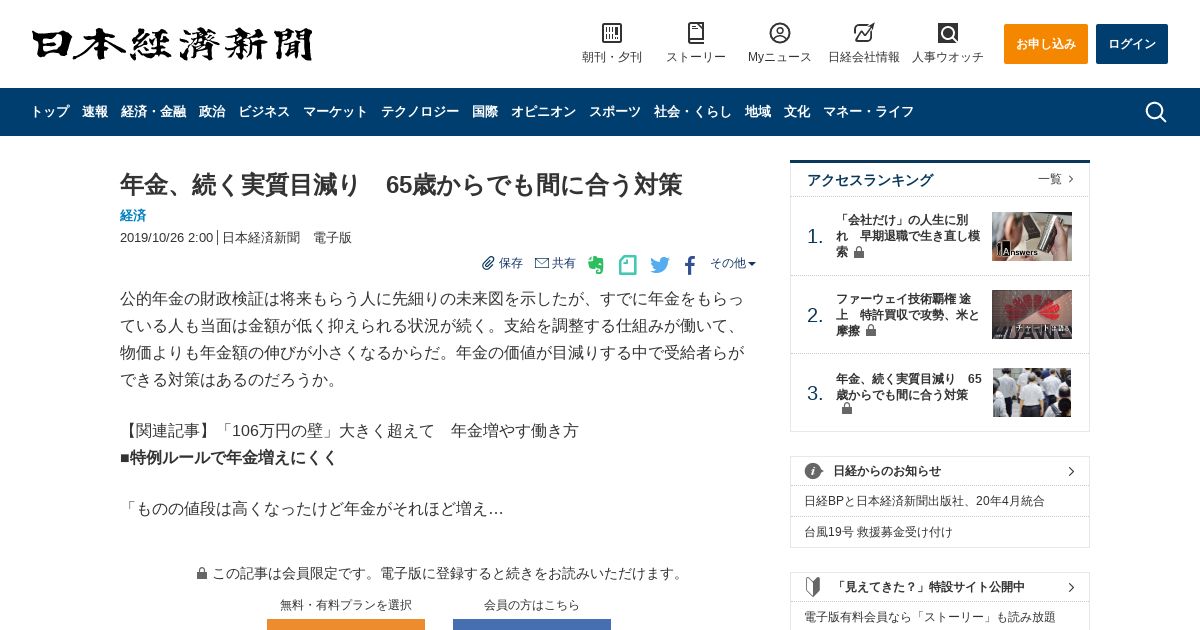The height and width of the screenshot is (630, 1200).
Task: Click the Huawei thumbnail for ranking article 2
Action: [1032, 314]
